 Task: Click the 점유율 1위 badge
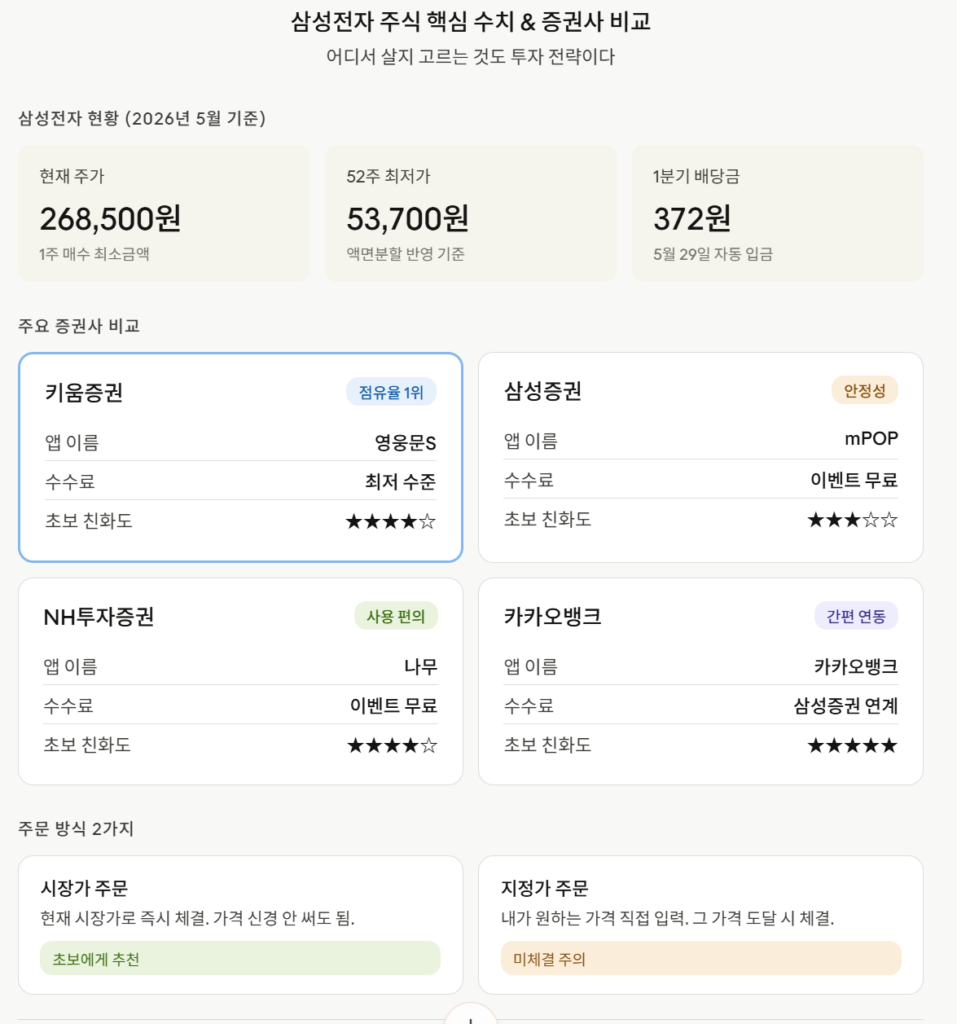391,392
